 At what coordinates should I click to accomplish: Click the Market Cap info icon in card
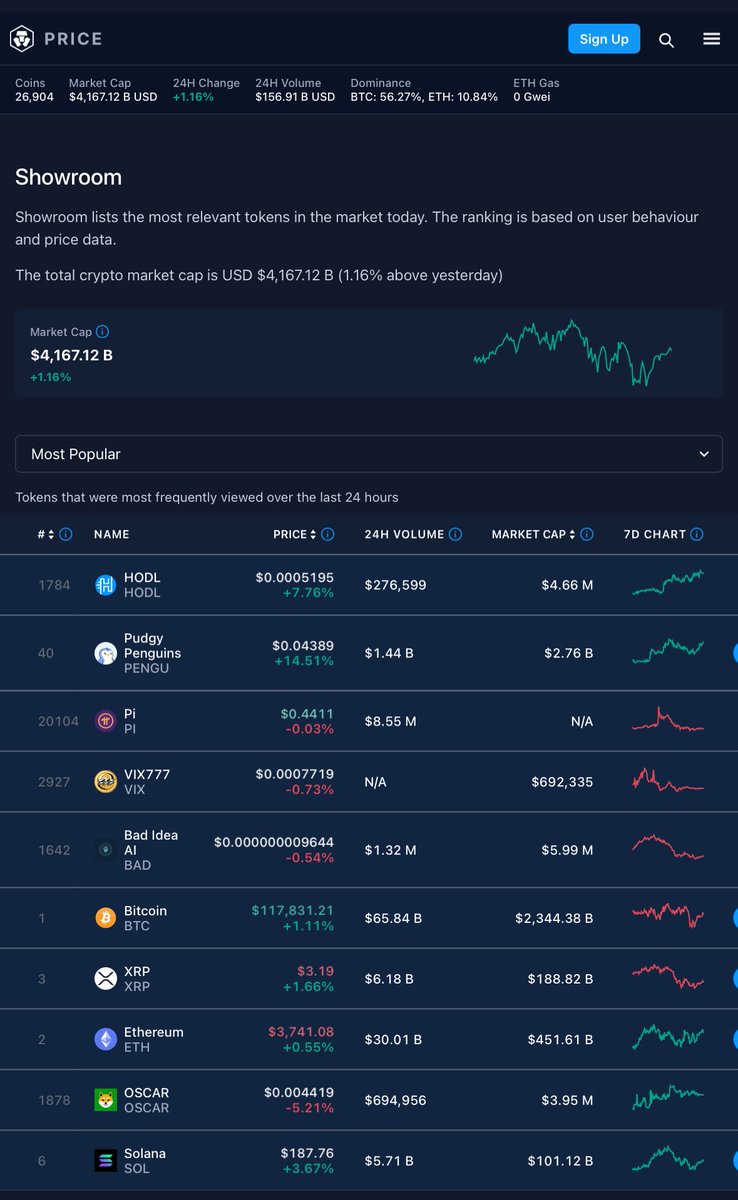tap(103, 332)
